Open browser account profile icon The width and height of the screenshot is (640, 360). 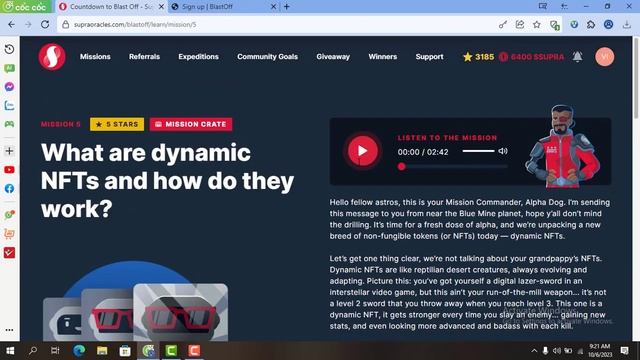[x=608, y=24]
